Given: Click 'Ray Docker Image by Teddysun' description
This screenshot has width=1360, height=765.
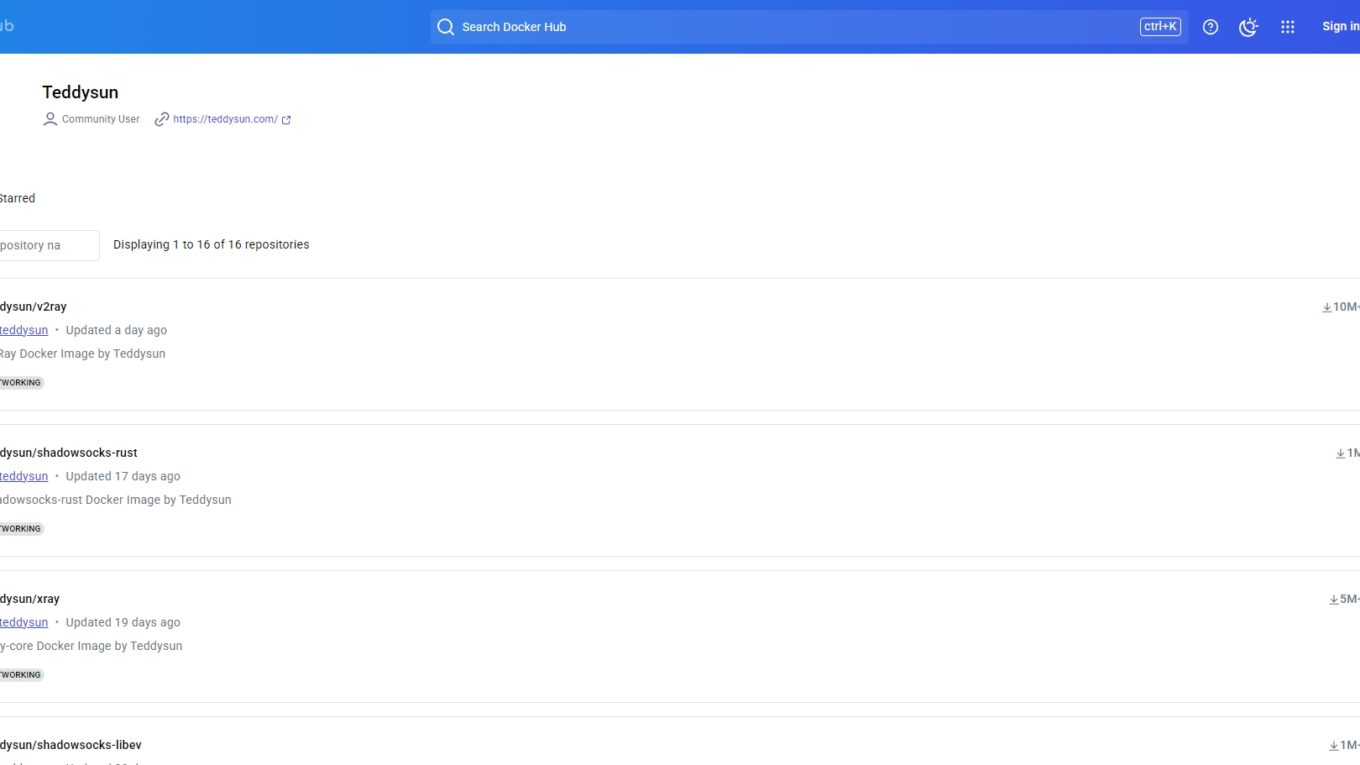Looking at the screenshot, I should tap(82, 353).
